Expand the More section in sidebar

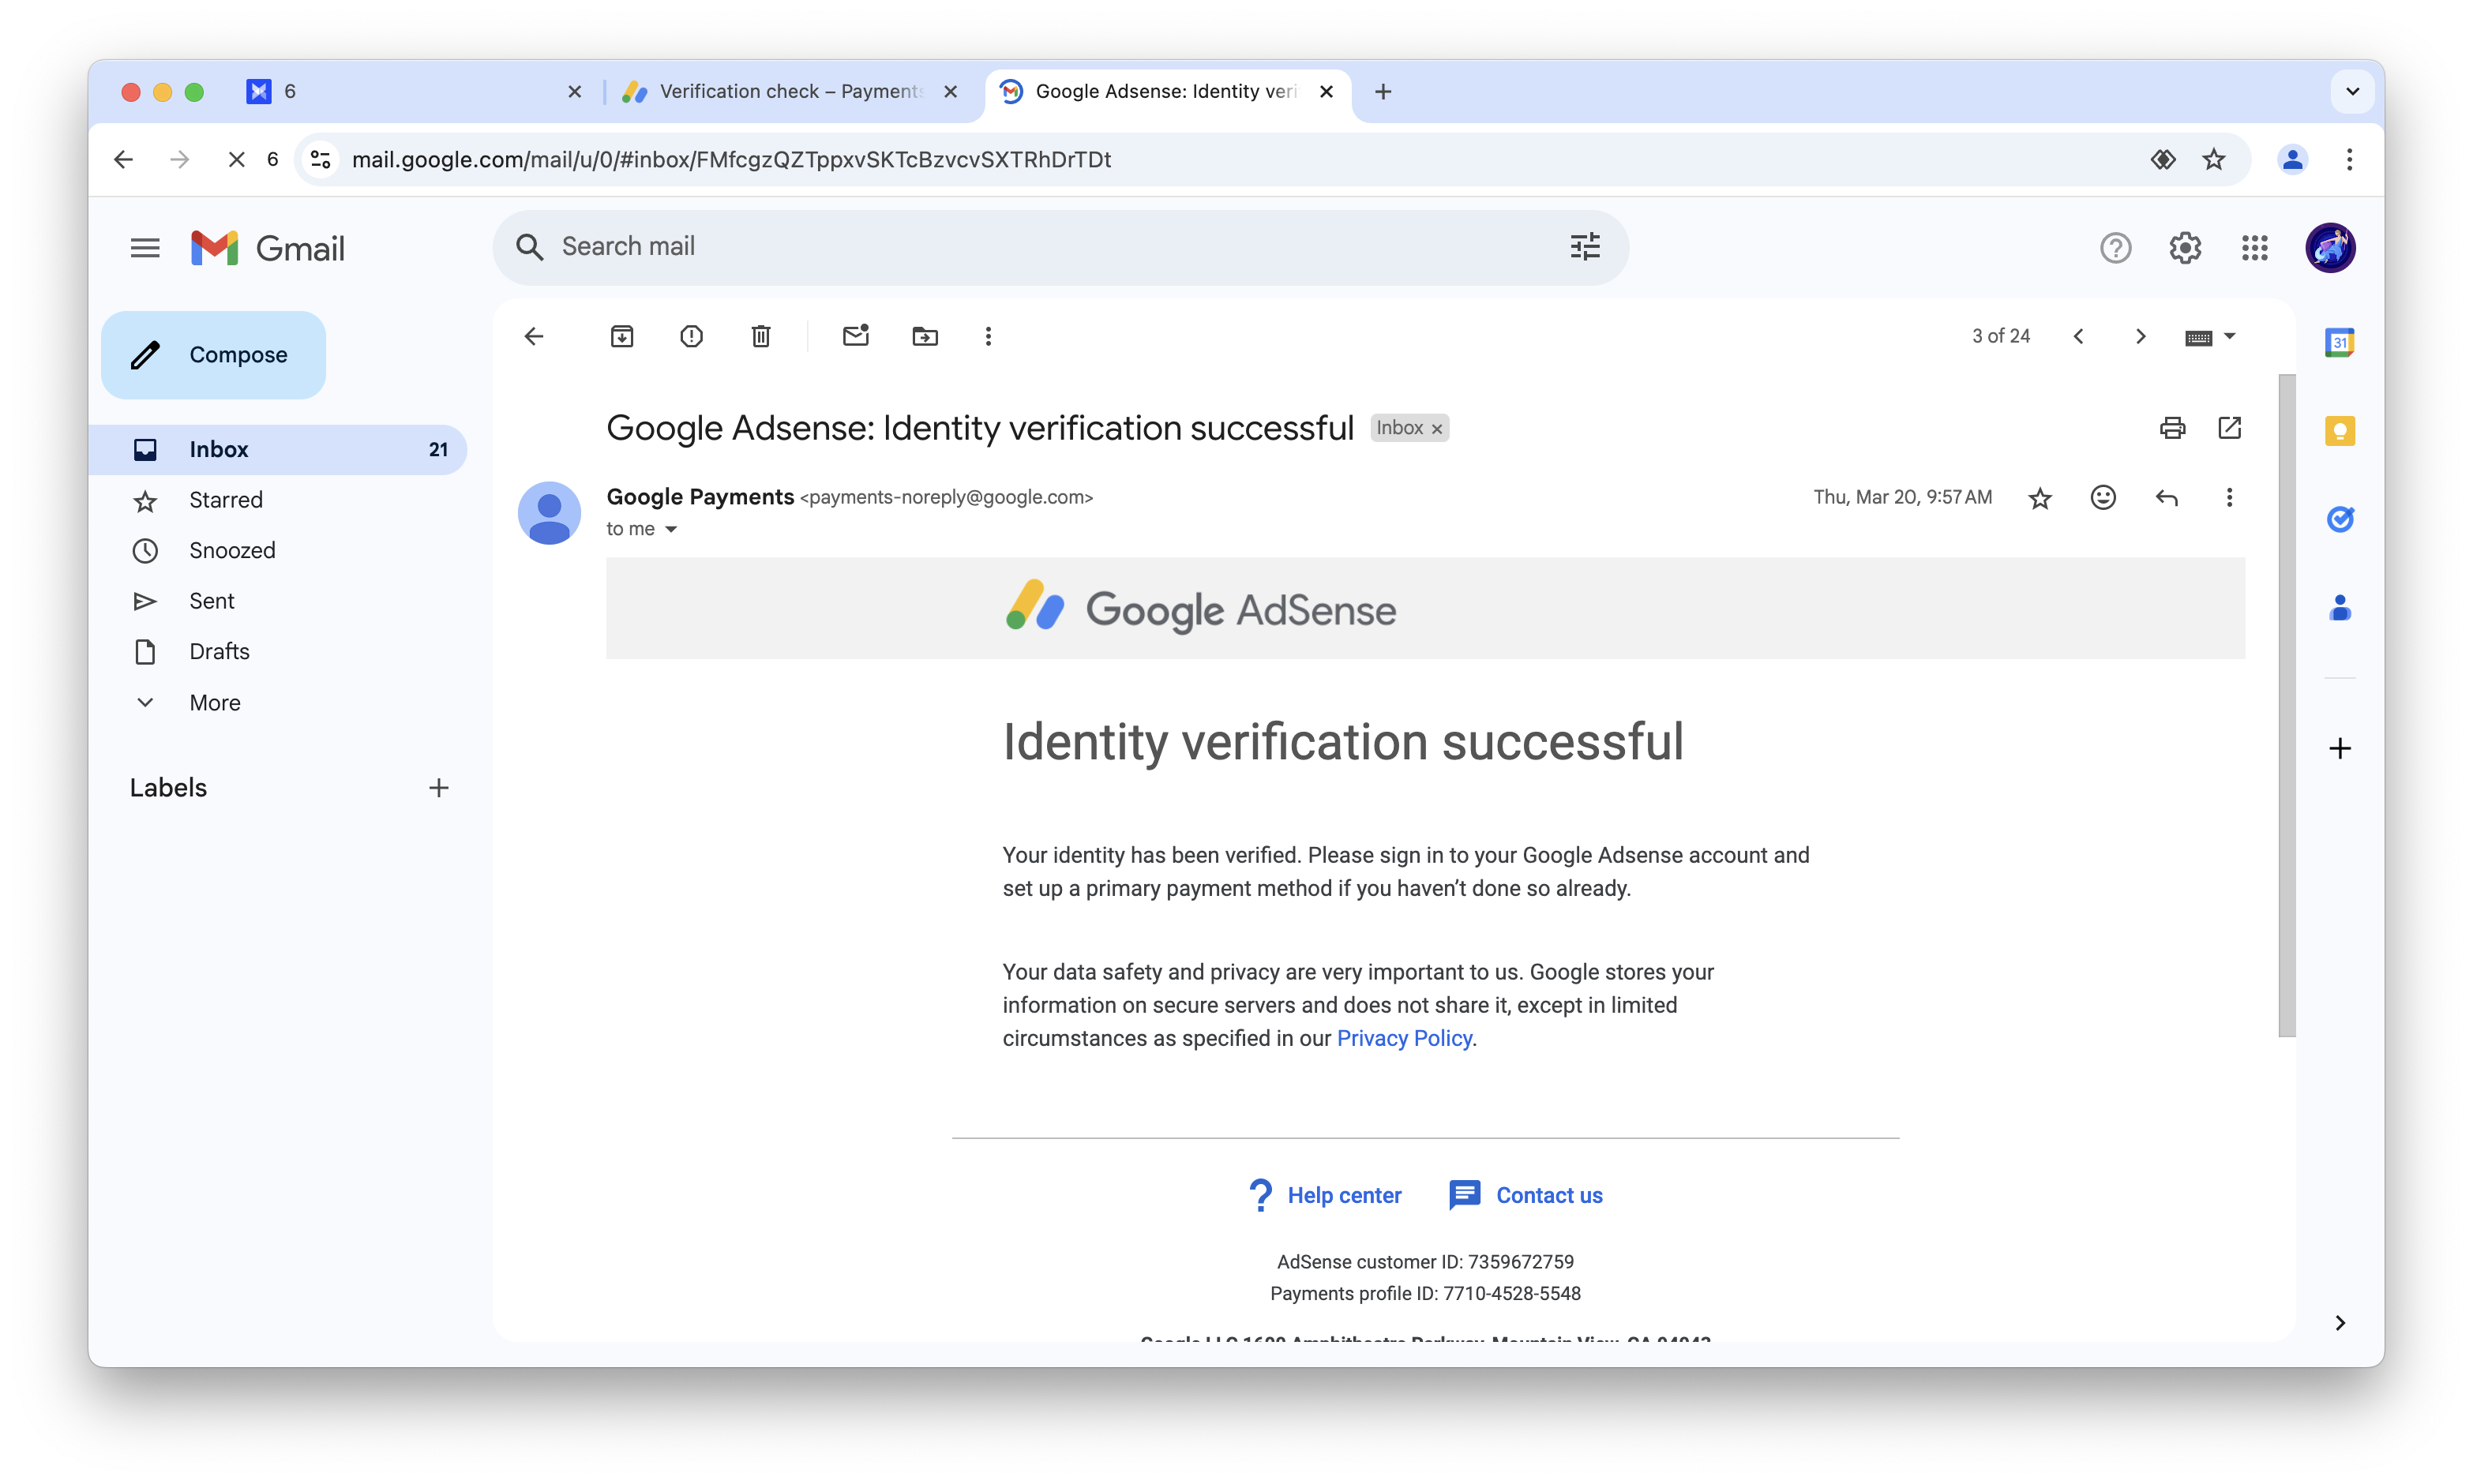(215, 702)
